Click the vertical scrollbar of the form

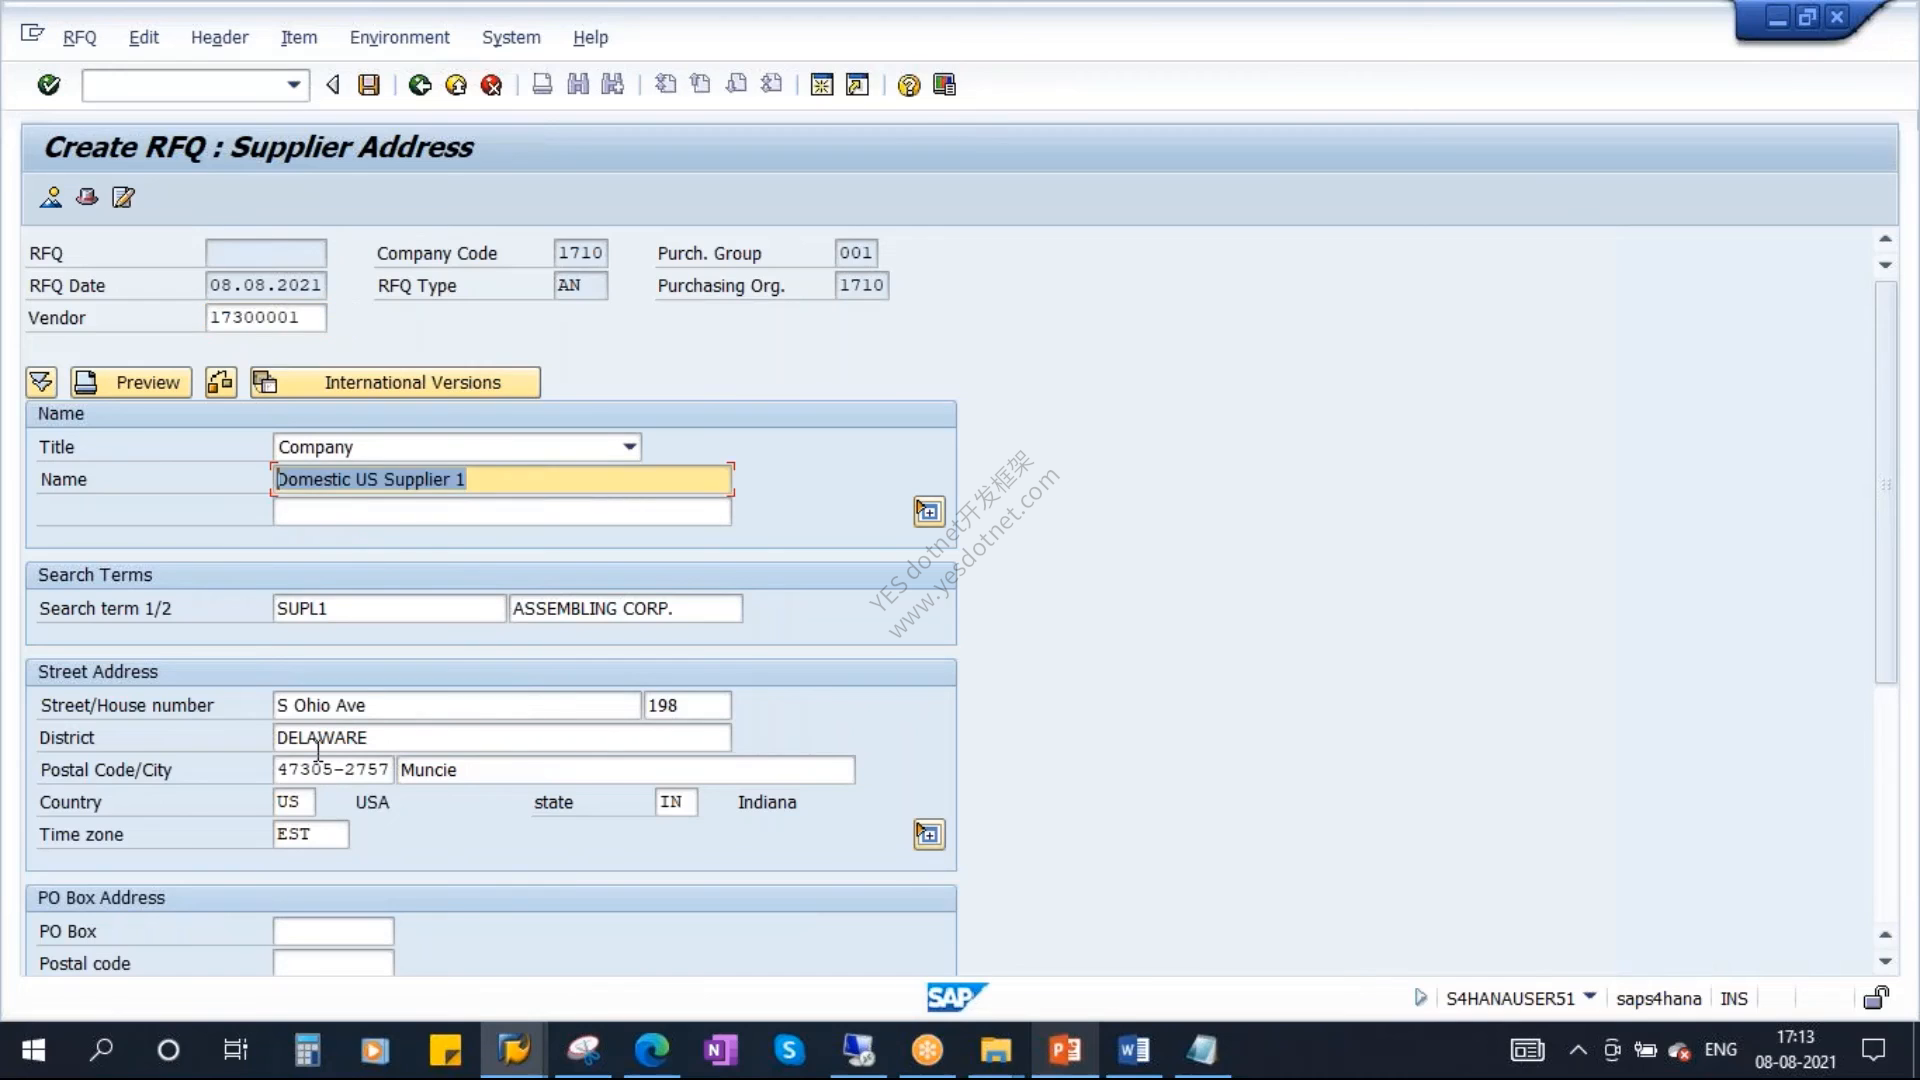[x=1885, y=482]
